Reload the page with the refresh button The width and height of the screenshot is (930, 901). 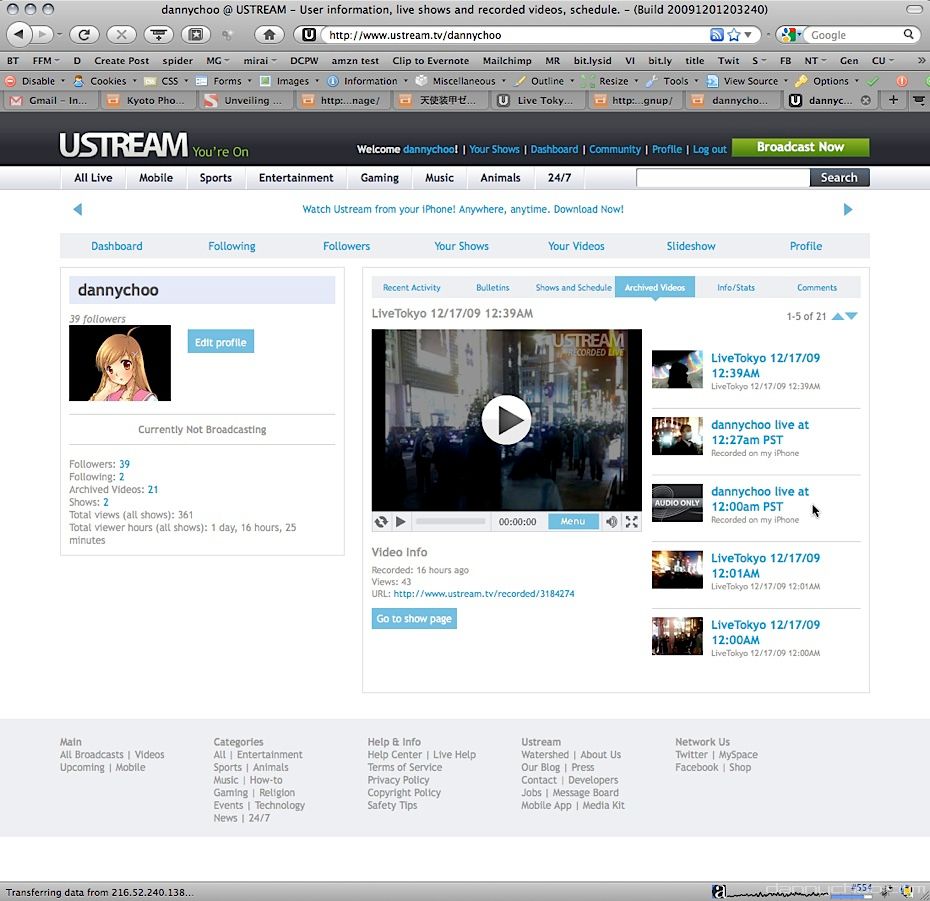tap(83, 34)
